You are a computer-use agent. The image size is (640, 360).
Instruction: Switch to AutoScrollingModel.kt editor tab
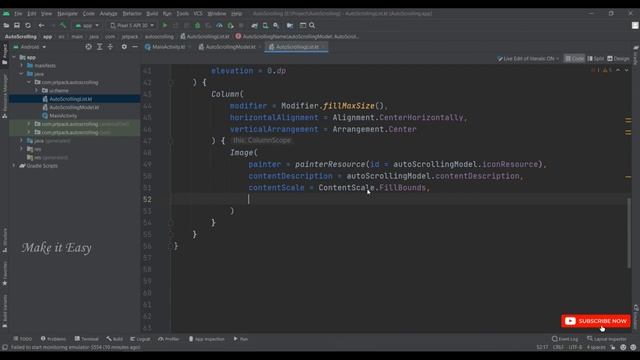[230, 47]
